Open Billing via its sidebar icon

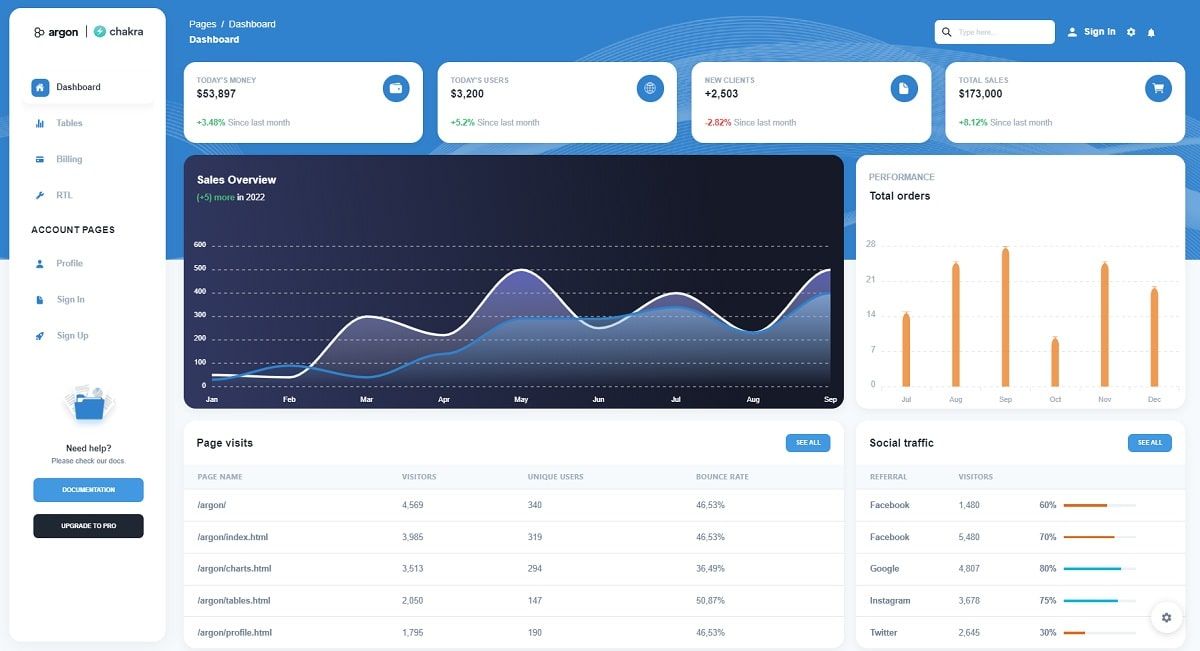[x=38, y=159]
